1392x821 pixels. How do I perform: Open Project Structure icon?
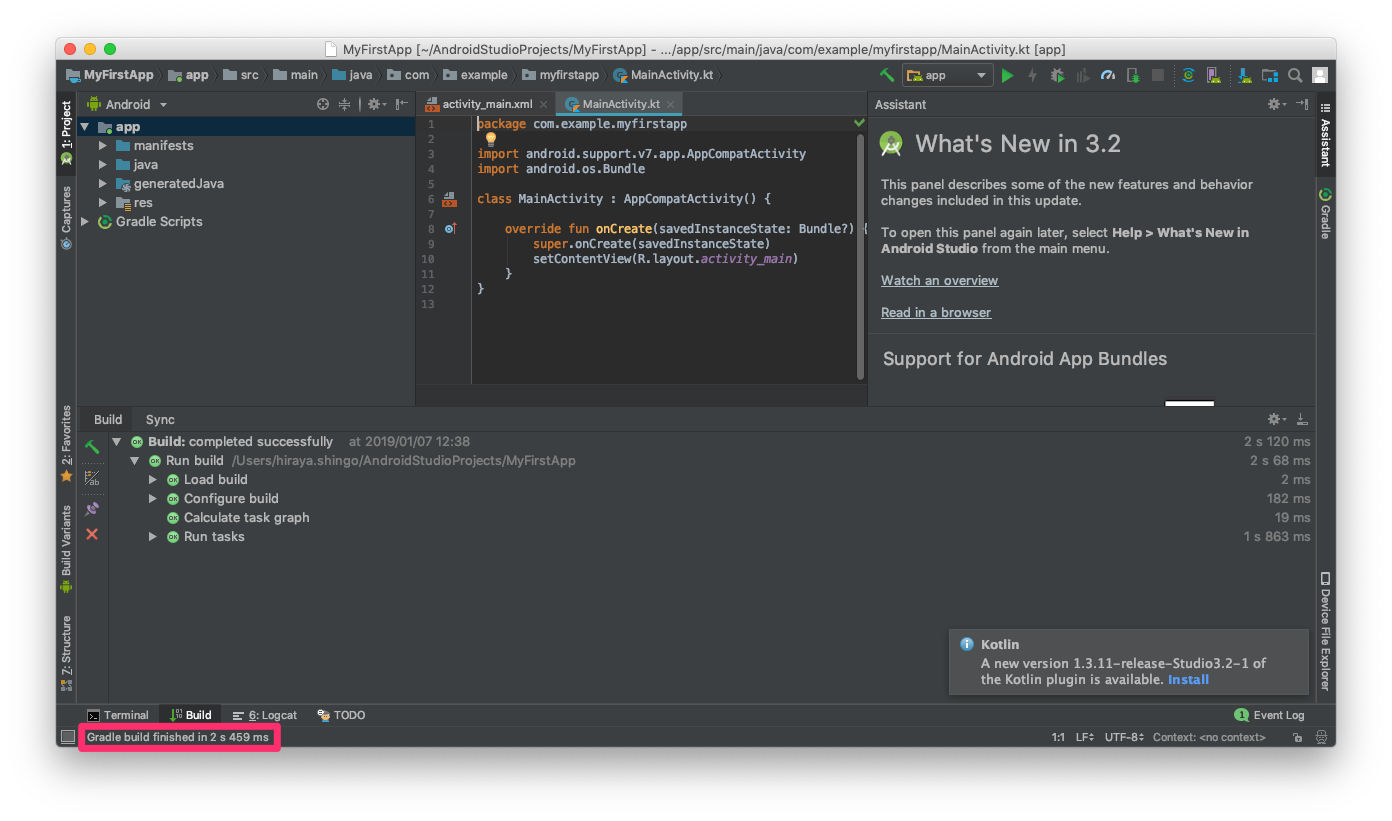[x=1269, y=75]
